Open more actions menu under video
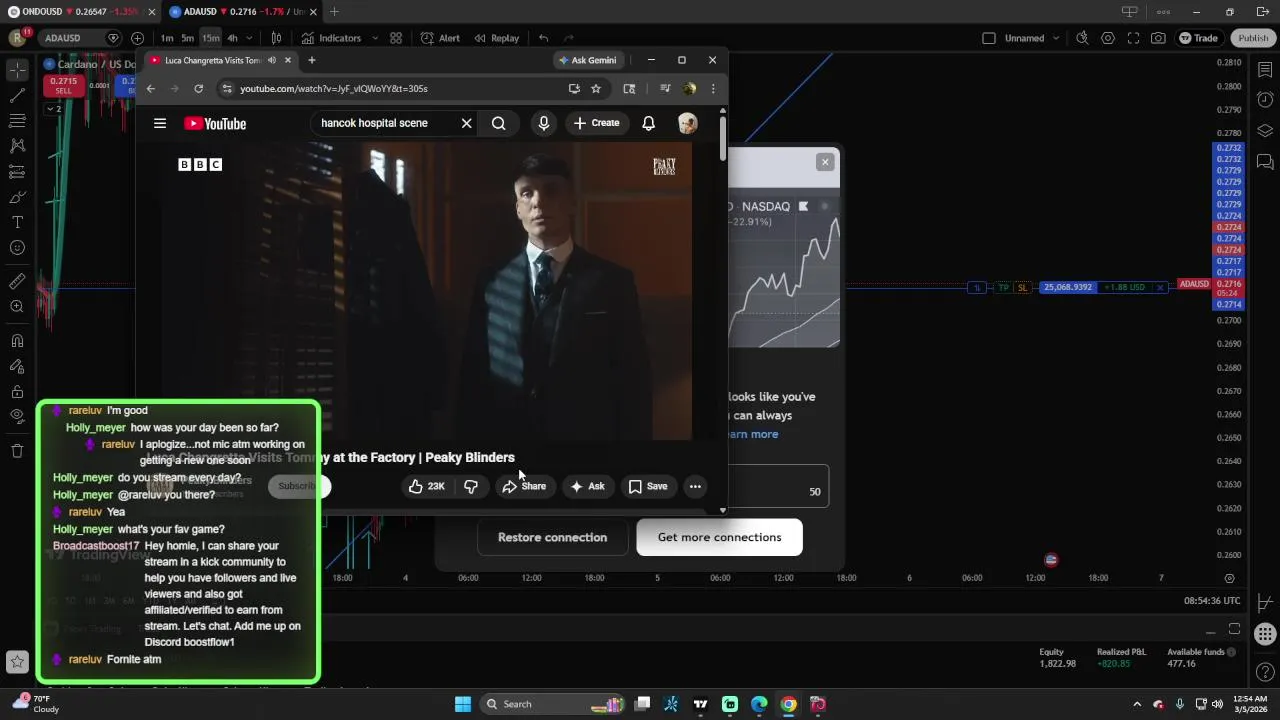This screenshot has width=1280, height=720. pos(695,486)
